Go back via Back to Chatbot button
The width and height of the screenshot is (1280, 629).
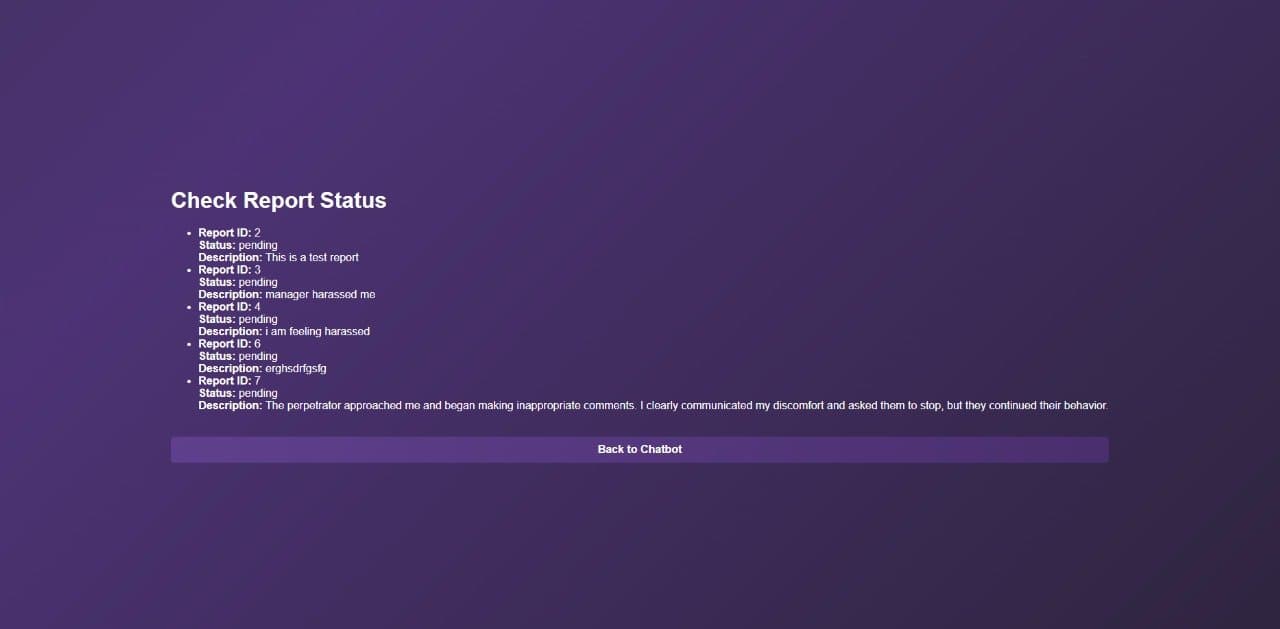coord(639,449)
